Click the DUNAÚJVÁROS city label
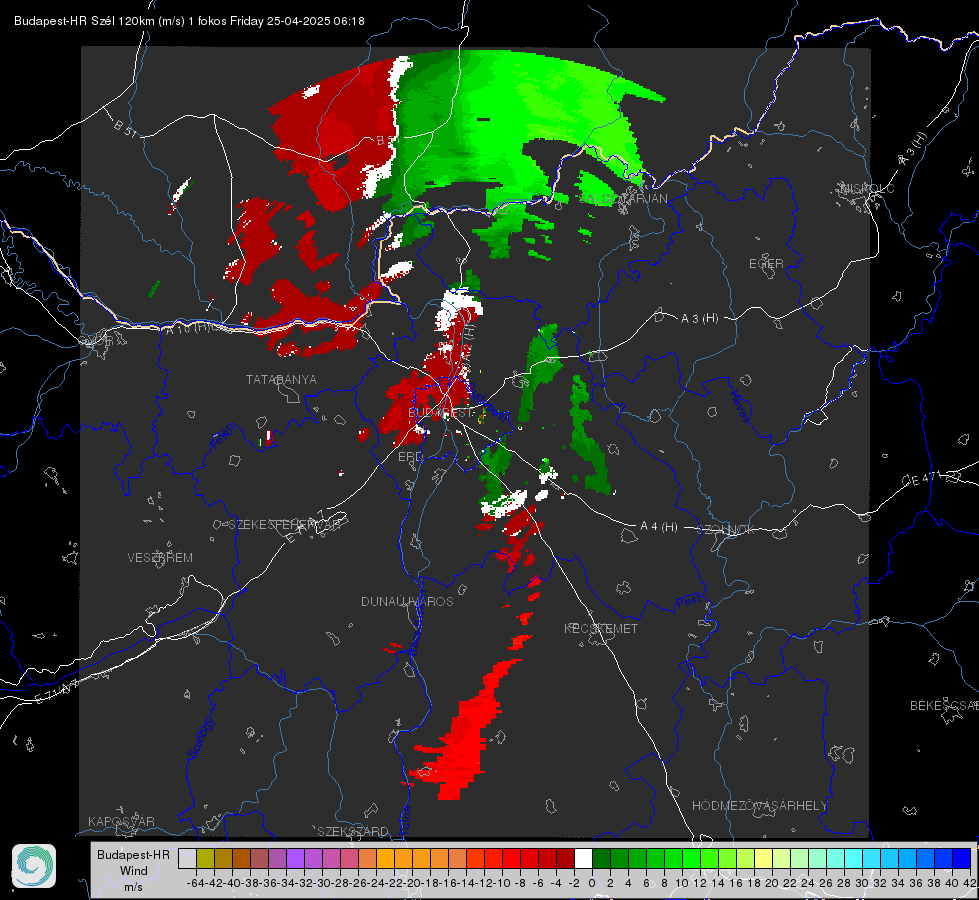The image size is (979, 900). 407,601
